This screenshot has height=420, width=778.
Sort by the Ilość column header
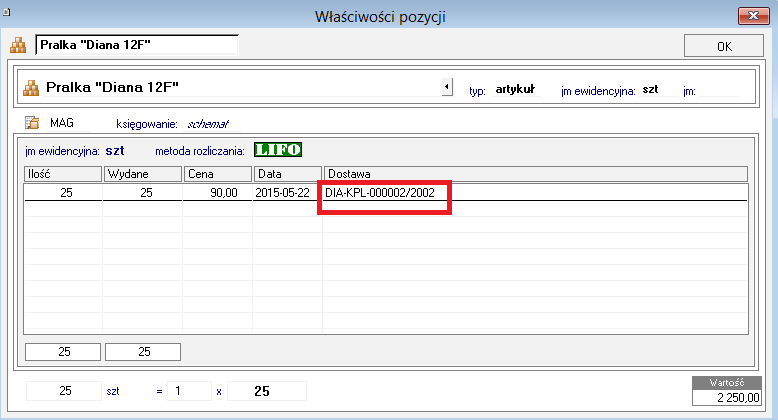pyautogui.click(x=63, y=174)
